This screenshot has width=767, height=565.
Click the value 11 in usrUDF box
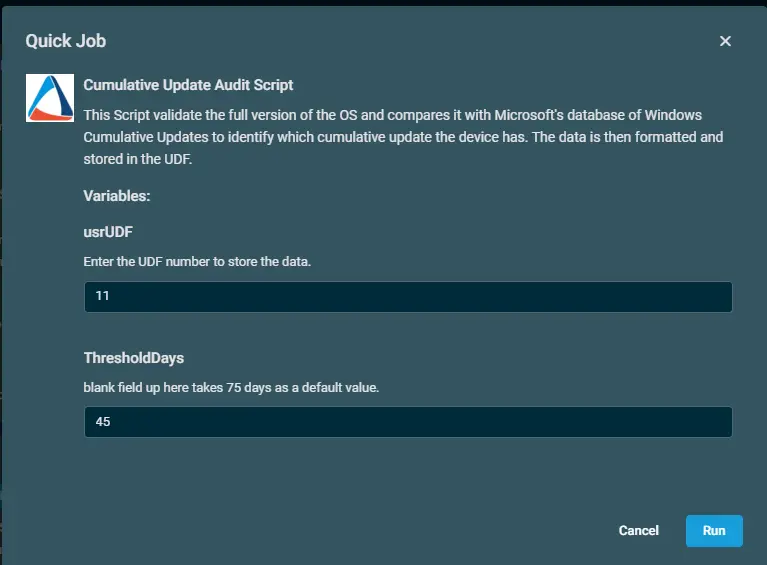[x=102, y=297]
